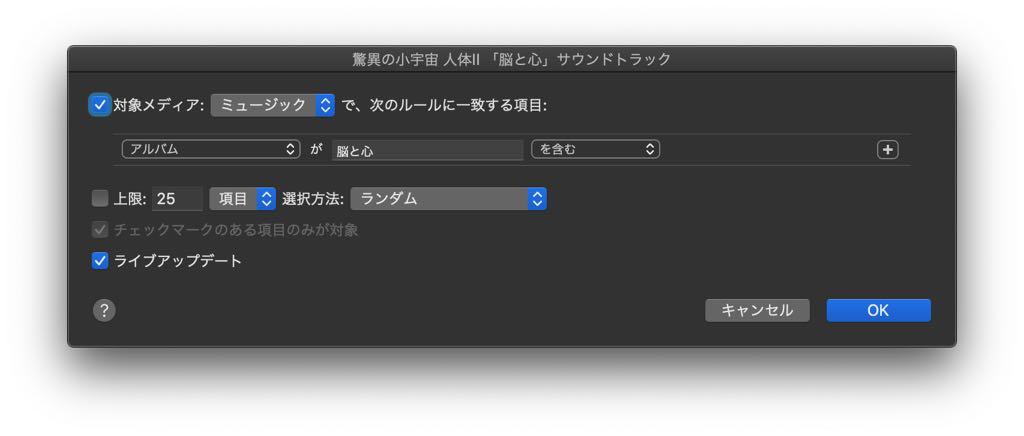
Task: Enable the 上限 limit checkbox
Action: point(100,199)
